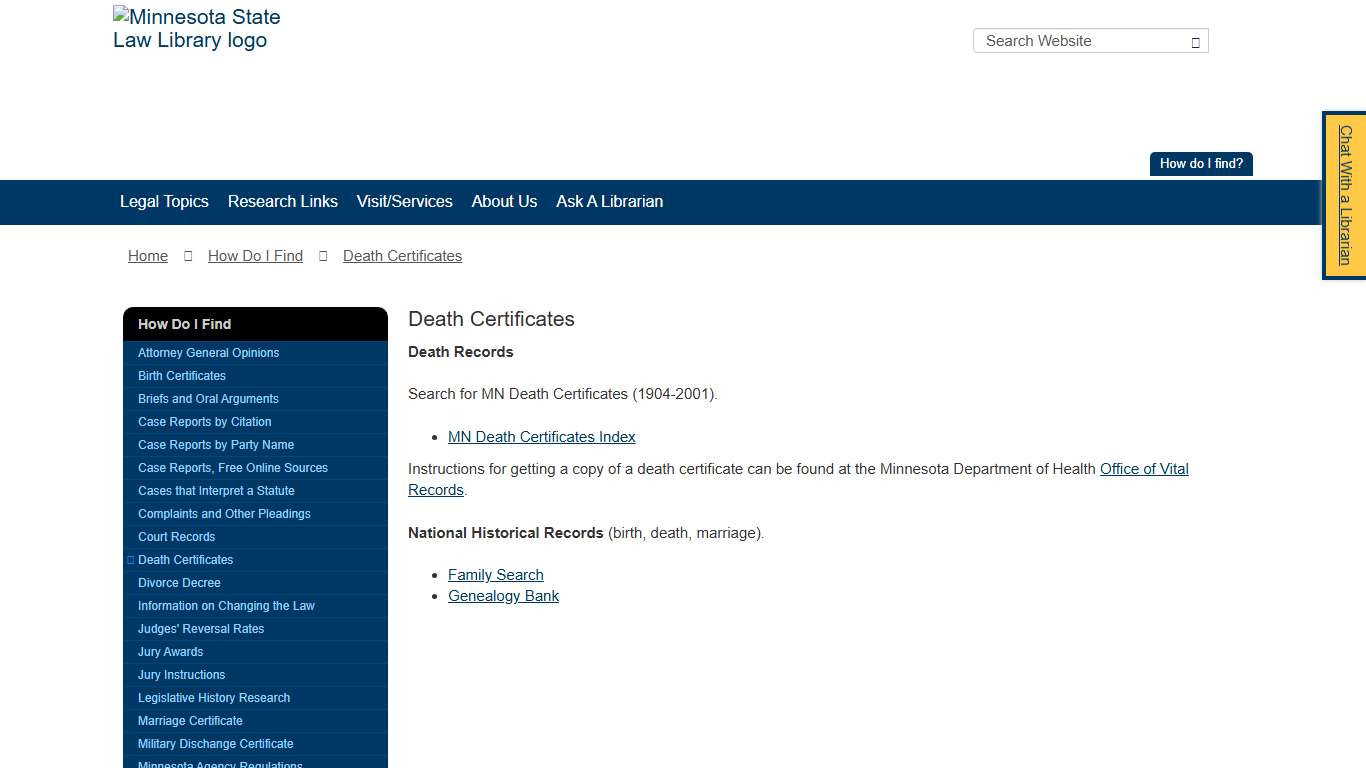Open the Family Search link
1366x768 pixels.
[495, 575]
